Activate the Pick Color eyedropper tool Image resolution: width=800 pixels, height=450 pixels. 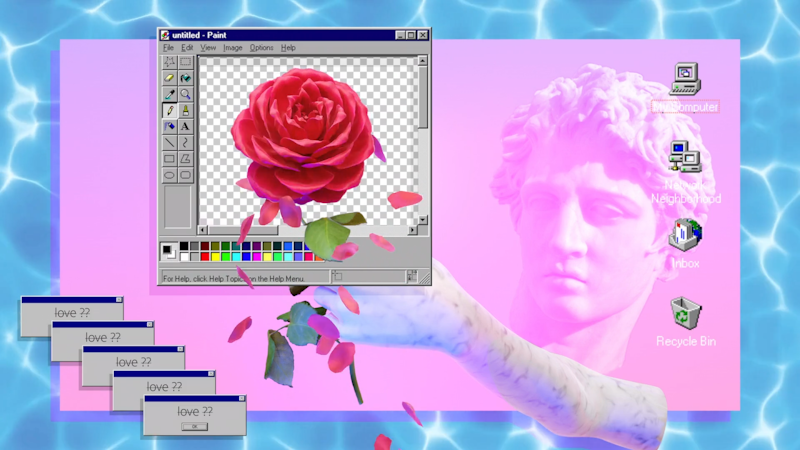click(x=169, y=94)
